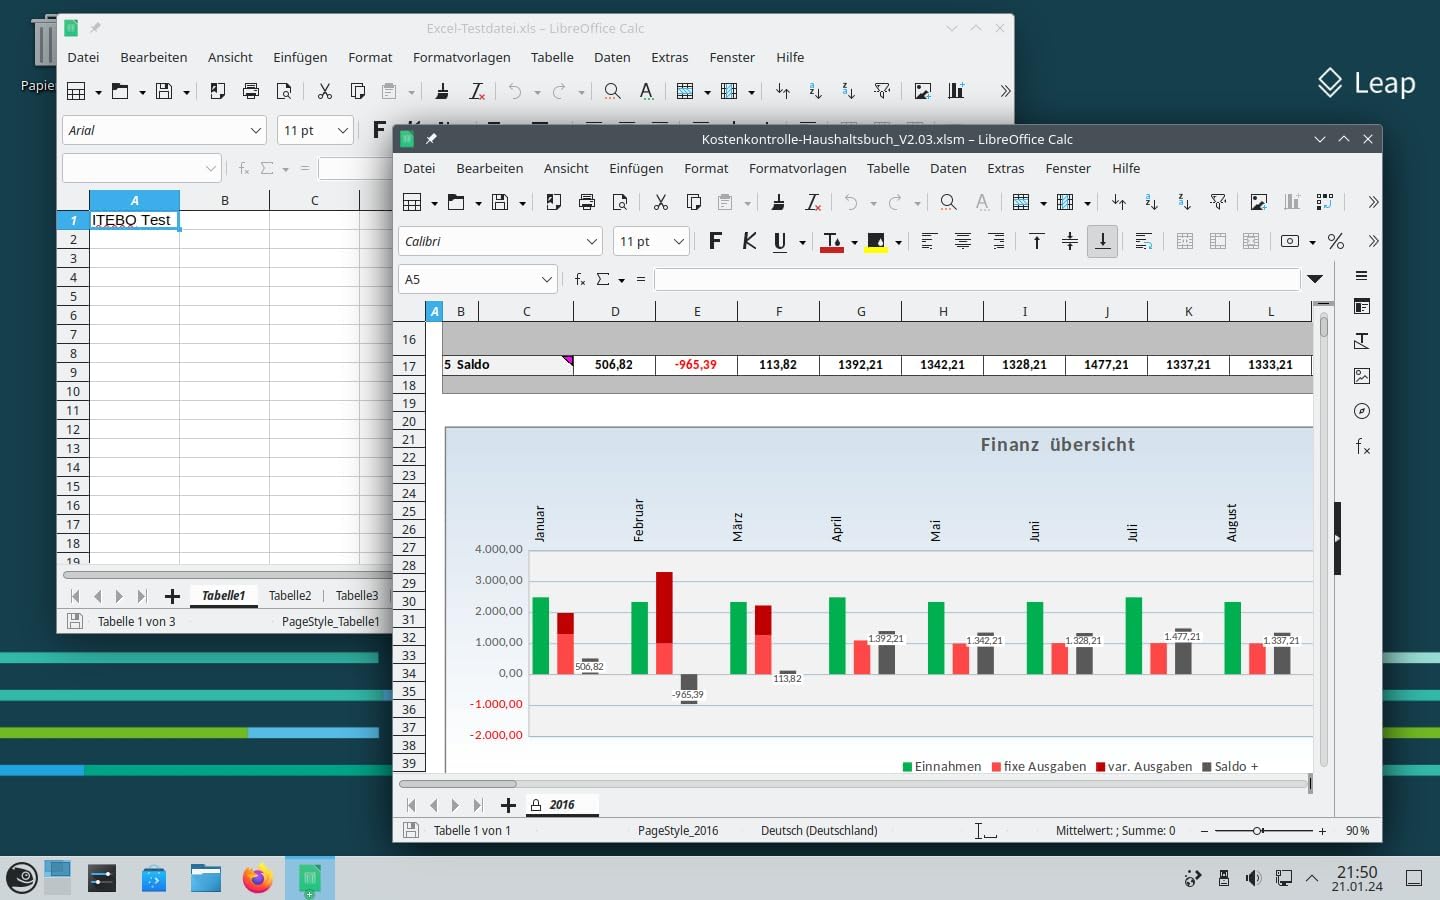The width and height of the screenshot is (1440, 900).
Task: Click the zoom-in plus button in the status bar
Action: (1322, 830)
